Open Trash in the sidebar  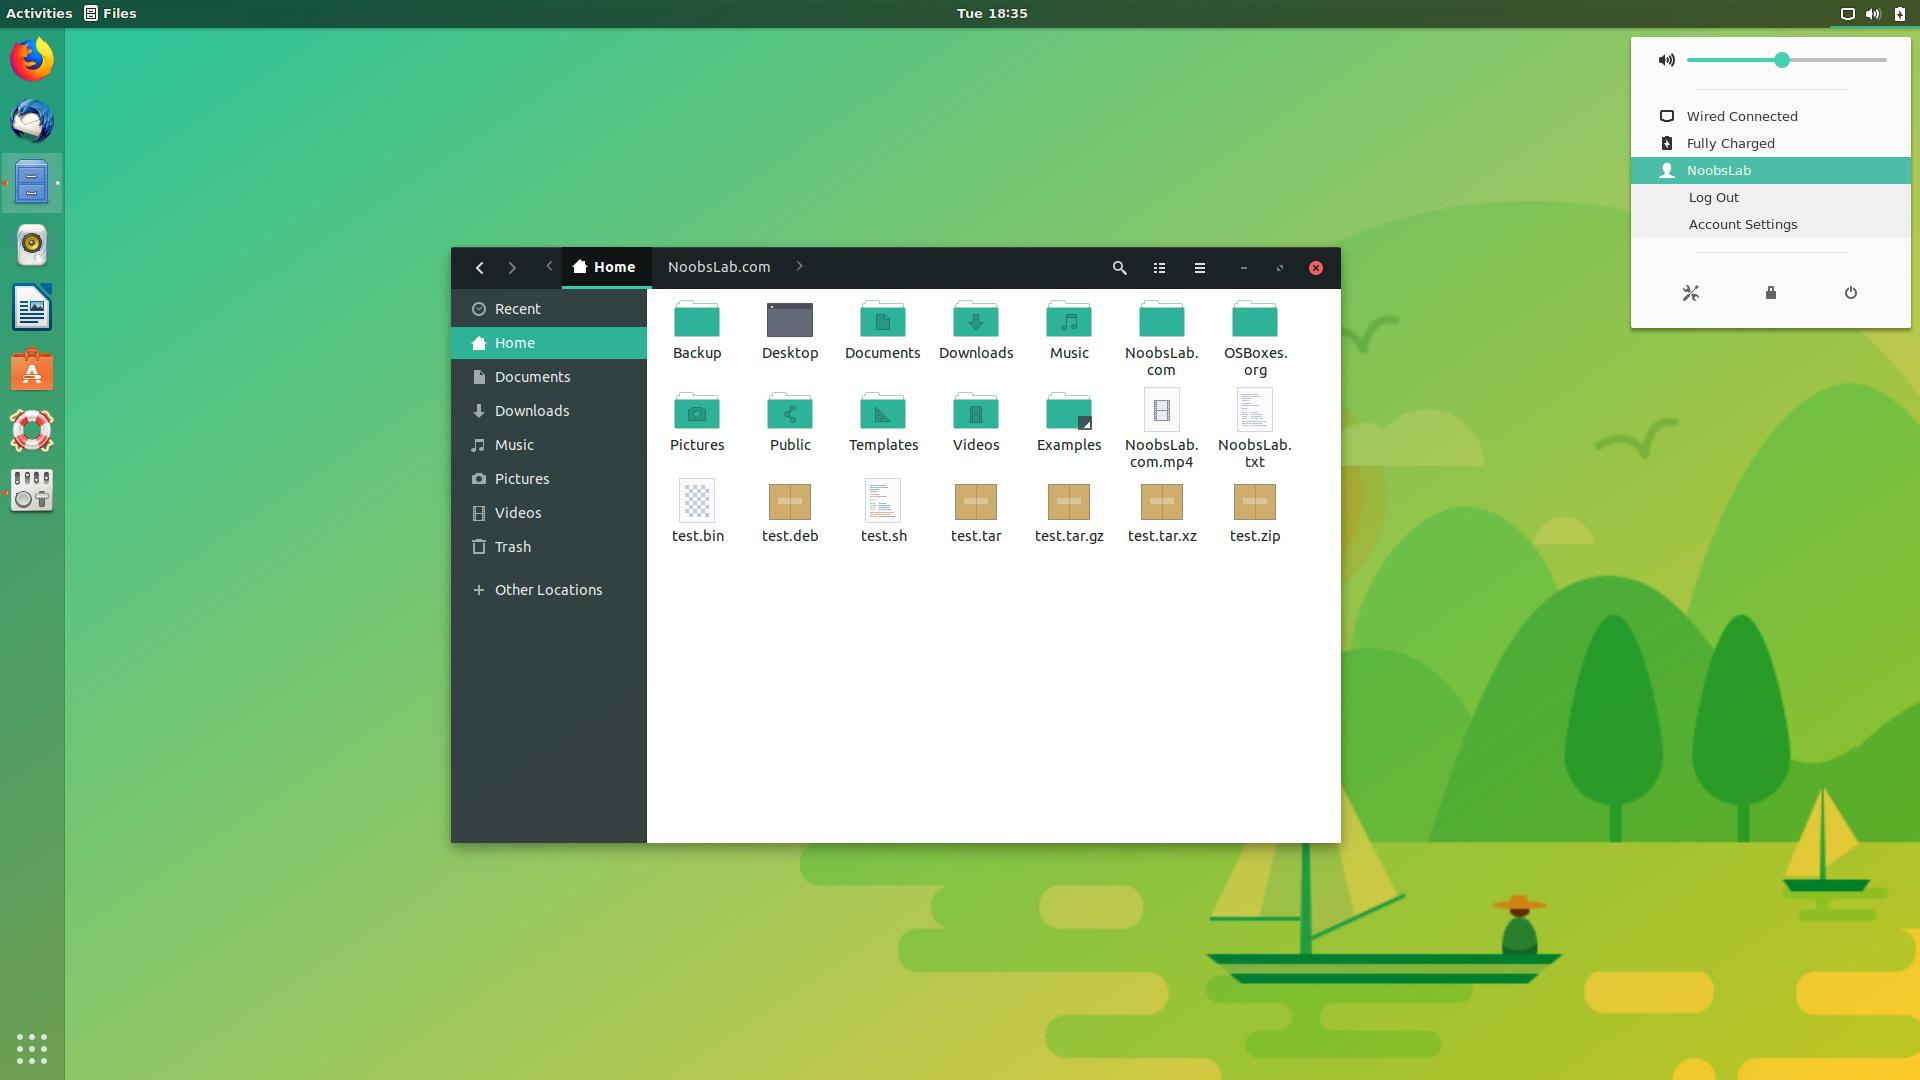coord(512,547)
